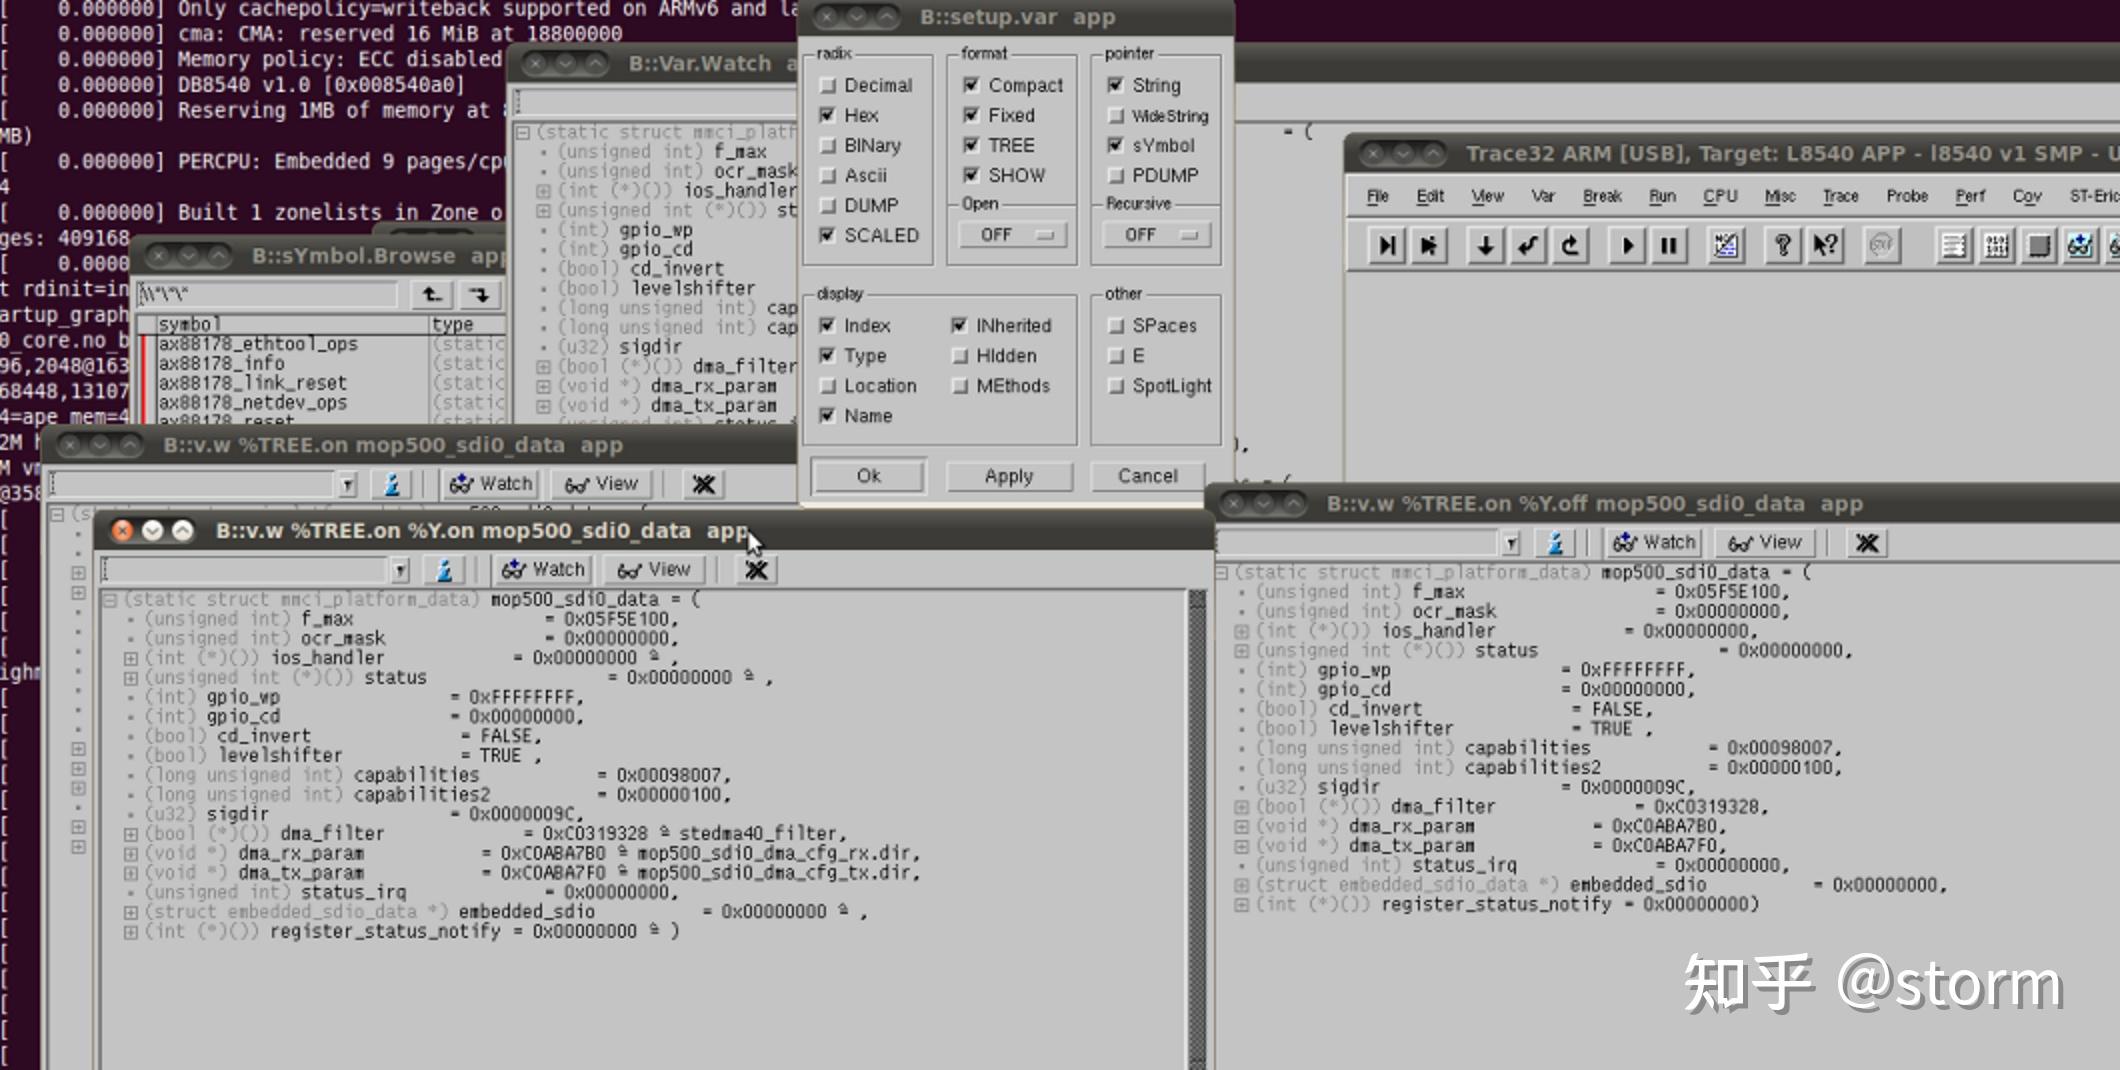Click the Apply button in setup.var
Viewport: 2120px width, 1070px height.
pos(1008,476)
